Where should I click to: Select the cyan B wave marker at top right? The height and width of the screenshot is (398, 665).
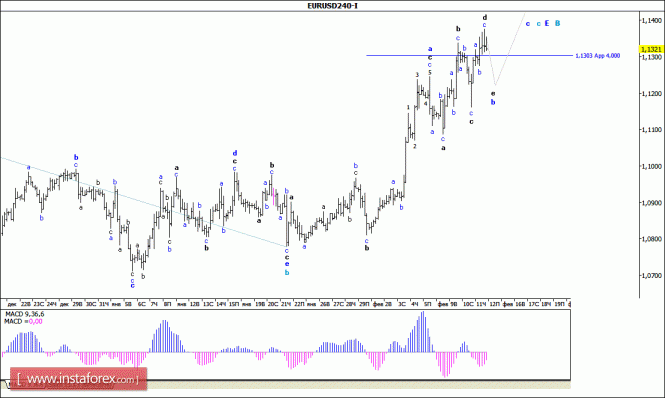(558, 23)
